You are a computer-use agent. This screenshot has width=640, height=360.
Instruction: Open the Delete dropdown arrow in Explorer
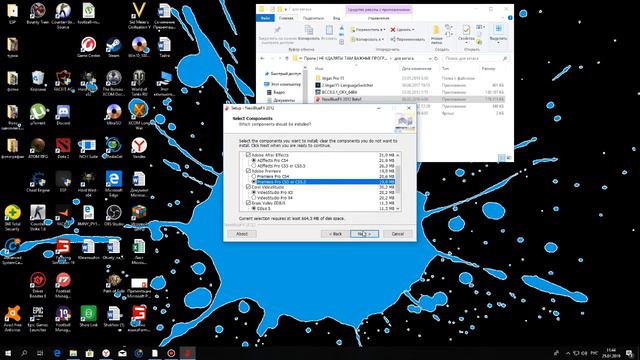[x=413, y=30]
